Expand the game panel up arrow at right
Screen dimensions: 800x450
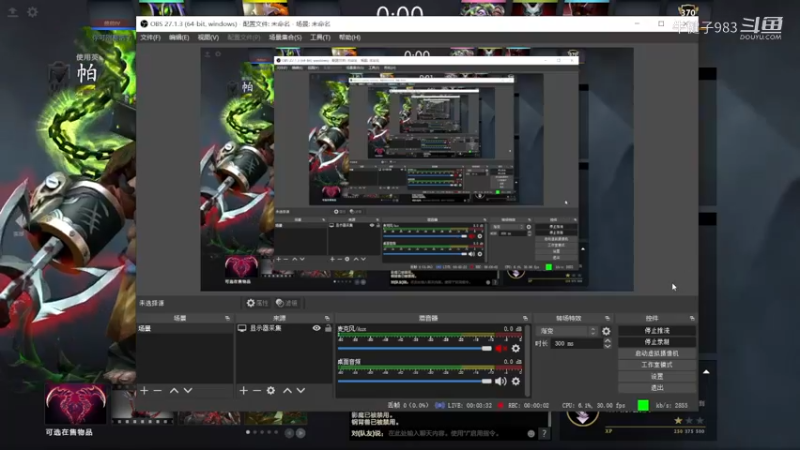pos(706,372)
